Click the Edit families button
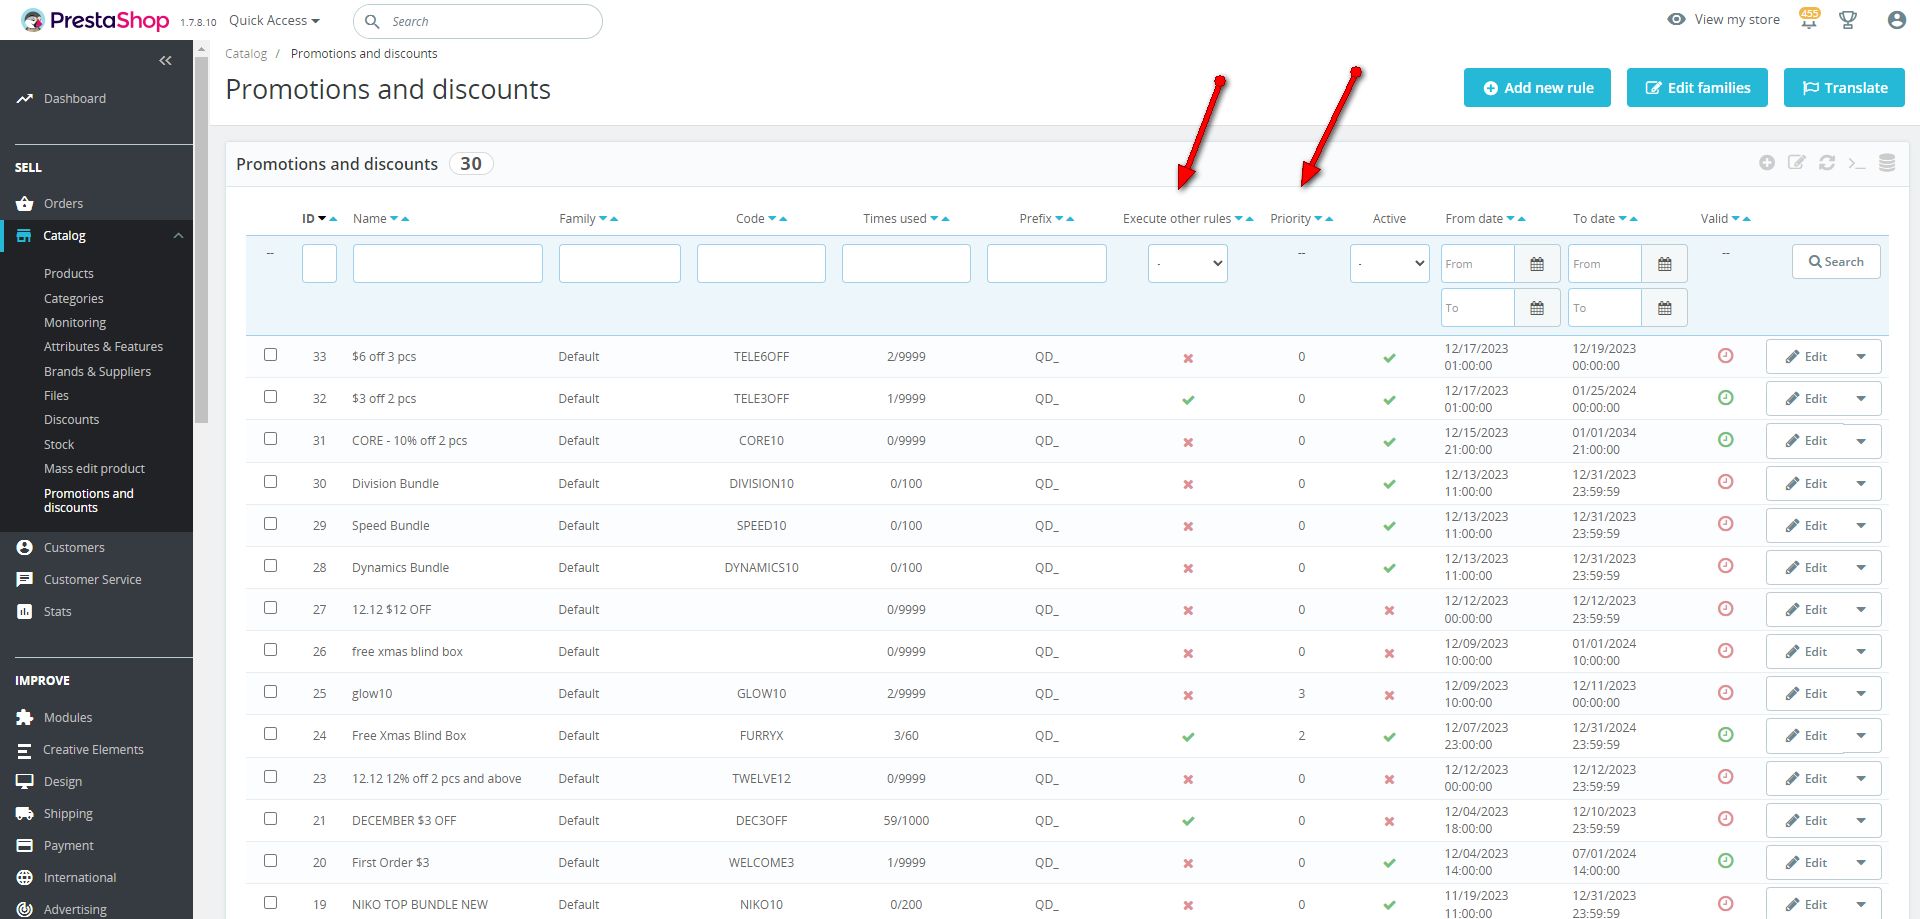This screenshot has width=1920, height=919. click(1697, 88)
